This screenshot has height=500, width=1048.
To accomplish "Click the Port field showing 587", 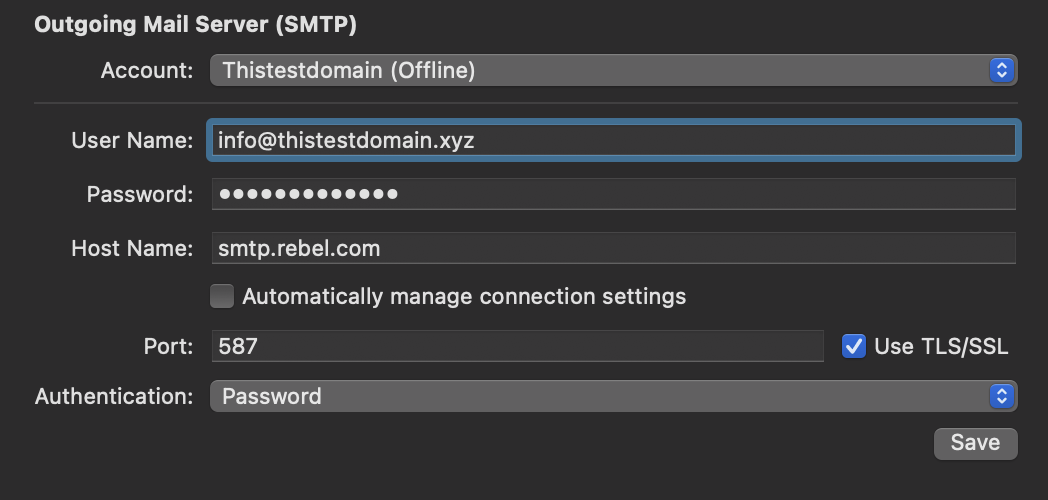I will pos(517,346).
